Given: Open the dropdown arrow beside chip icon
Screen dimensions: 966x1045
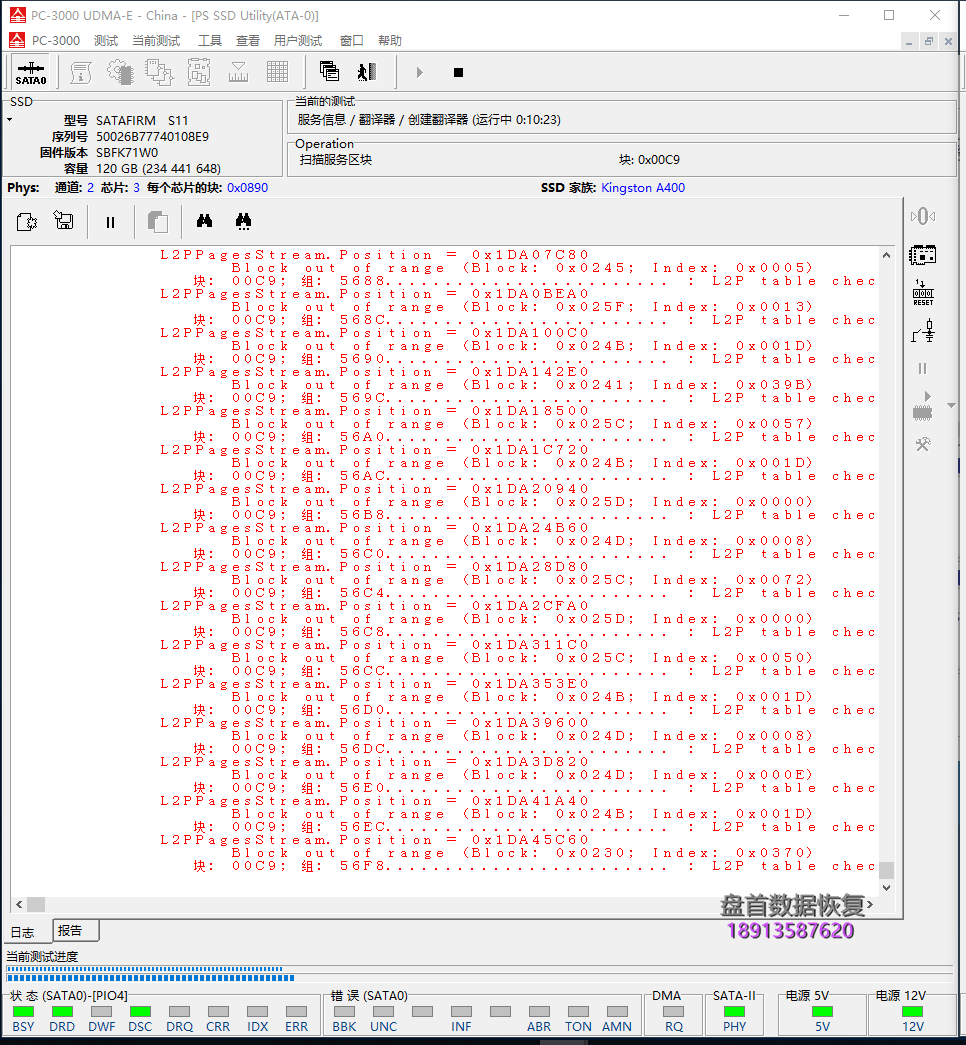Looking at the screenshot, I should [x=952, y=405].
